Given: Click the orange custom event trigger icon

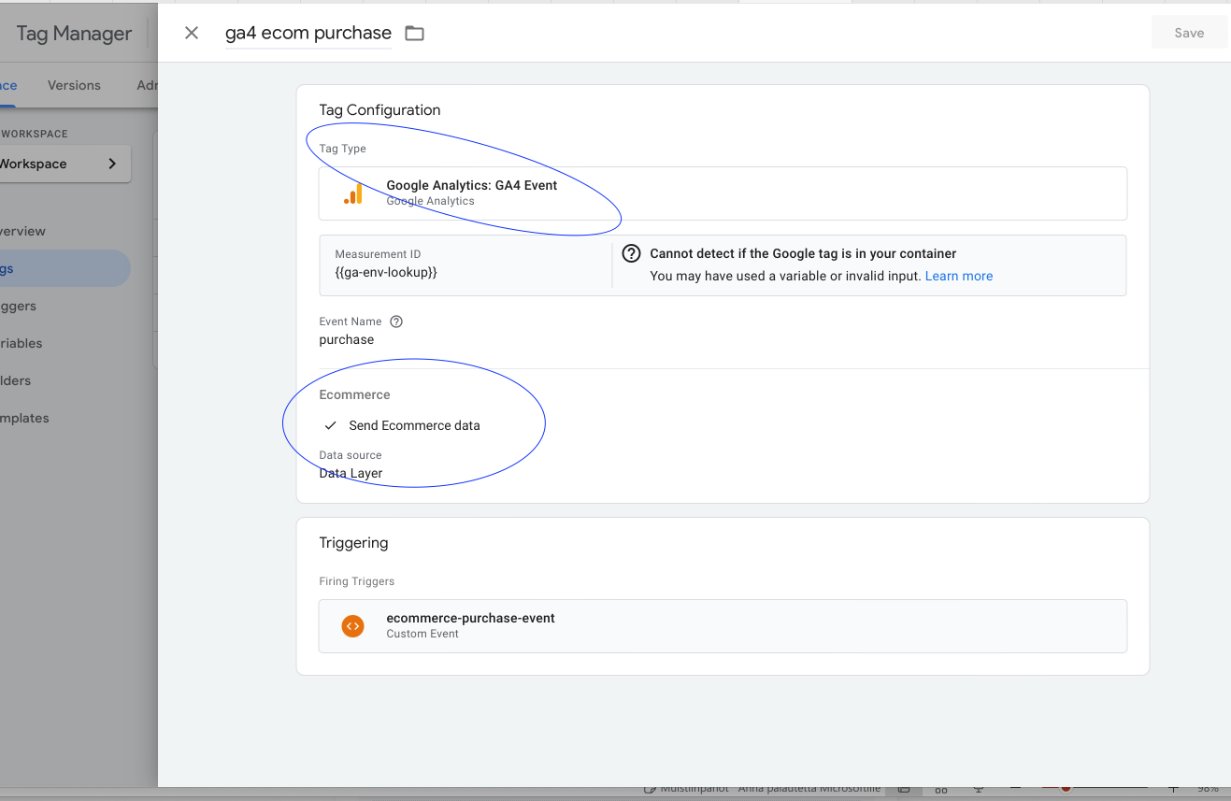Looking at the screenshot, I should tap(352, 626).
